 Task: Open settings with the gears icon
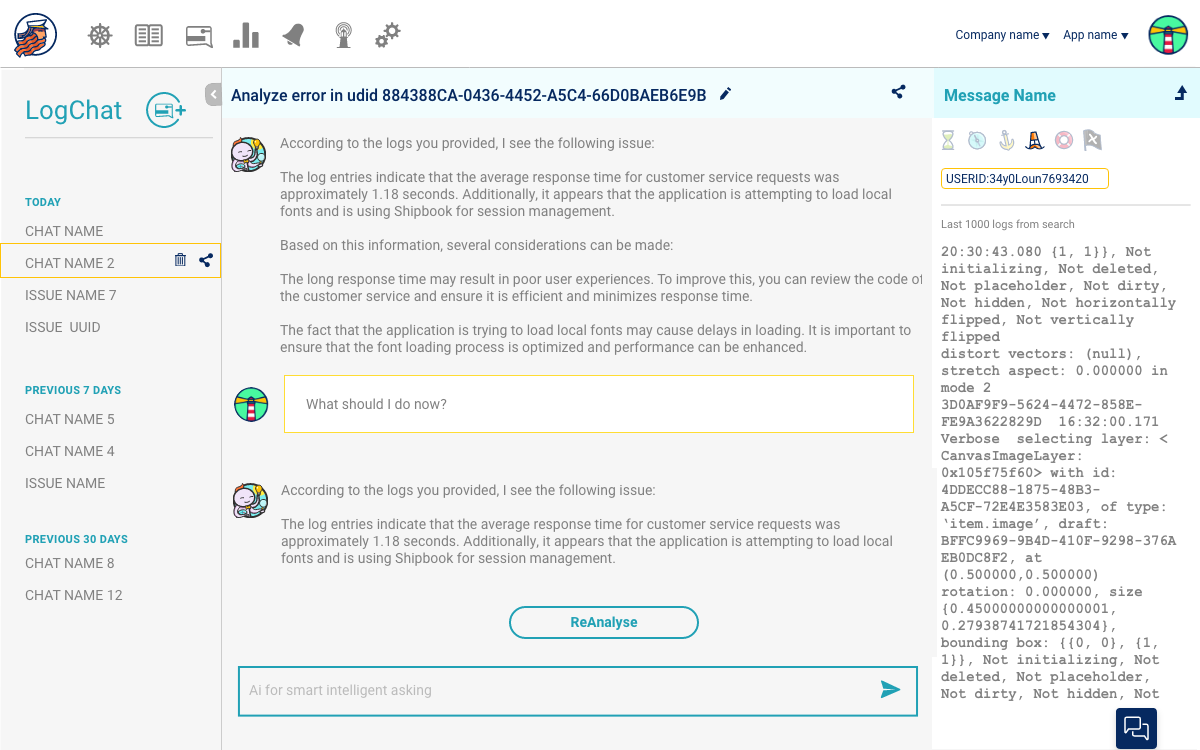point(387,36)
